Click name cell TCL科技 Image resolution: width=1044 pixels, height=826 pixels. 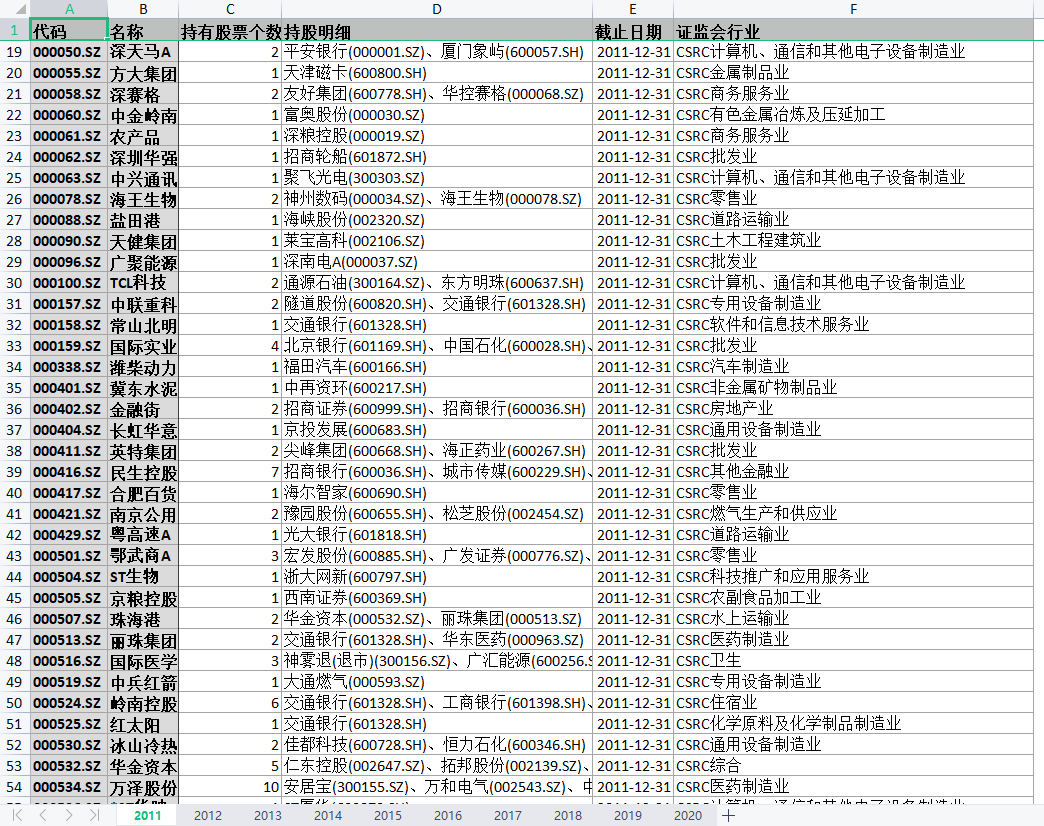(x=143, y=283)
